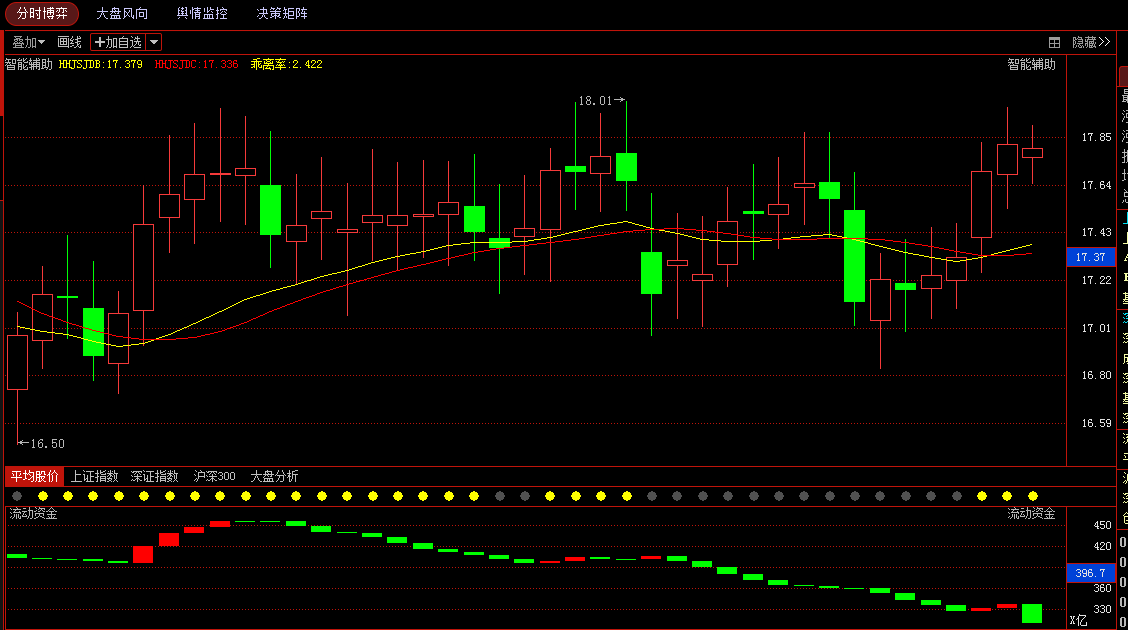Click the X亿 unit label
The image size is (1128, 630).
coord(1078,621)
